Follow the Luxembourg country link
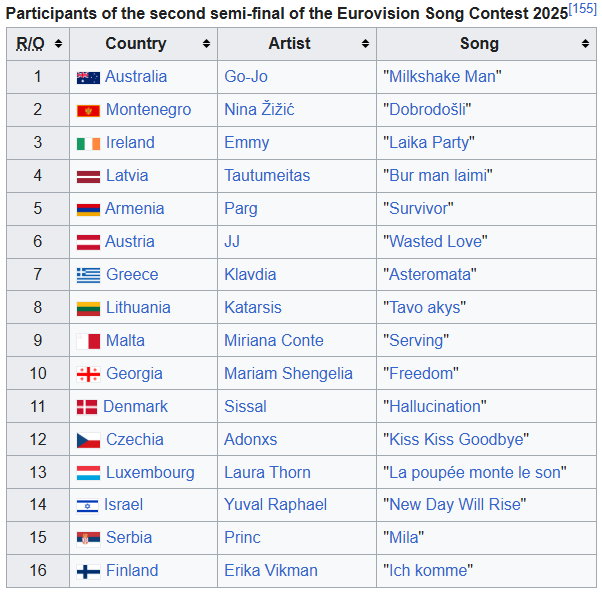Viewport: 602px width, 597px height. 150,473
